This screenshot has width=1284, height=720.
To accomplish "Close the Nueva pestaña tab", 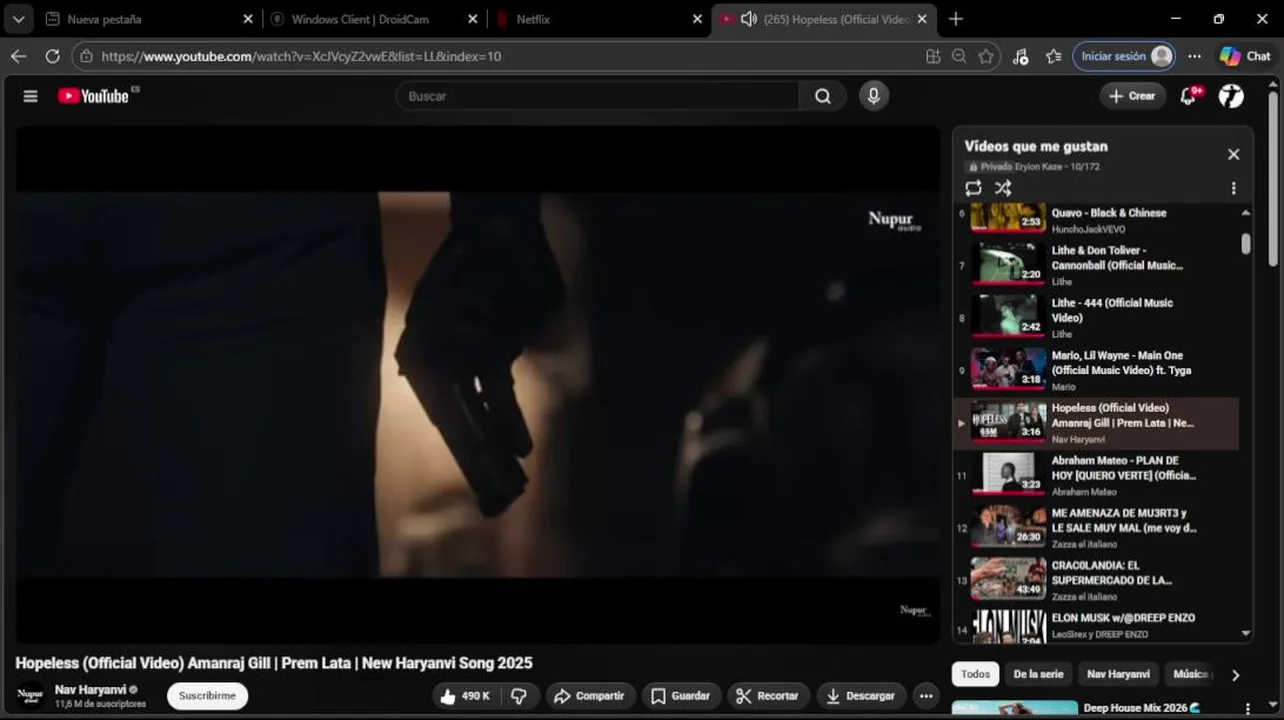I will 248,19.
